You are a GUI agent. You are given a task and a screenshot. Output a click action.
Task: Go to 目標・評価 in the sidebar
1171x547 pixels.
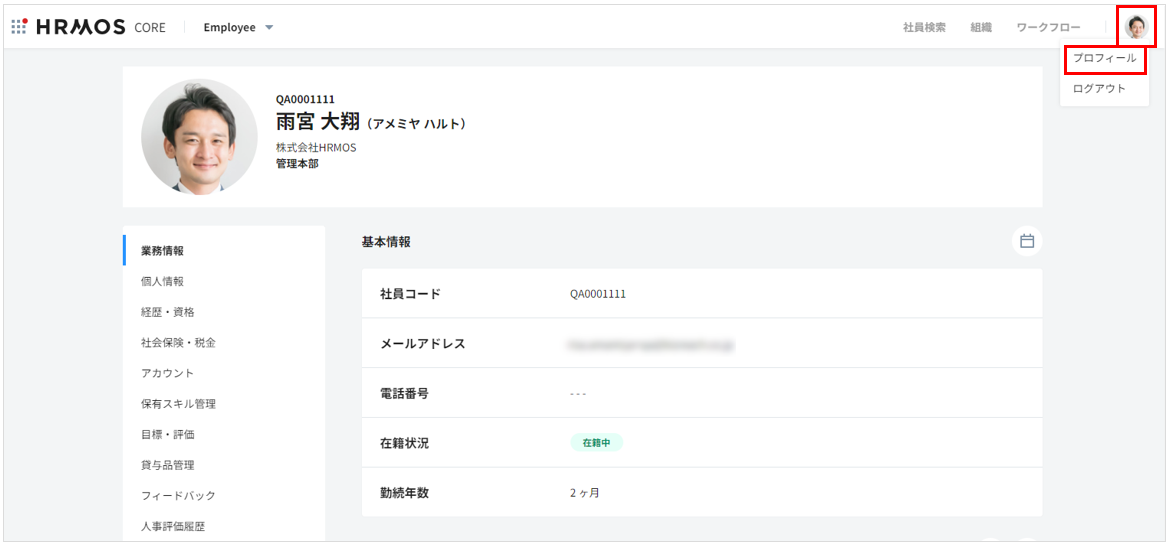click(x=167, y=435)
